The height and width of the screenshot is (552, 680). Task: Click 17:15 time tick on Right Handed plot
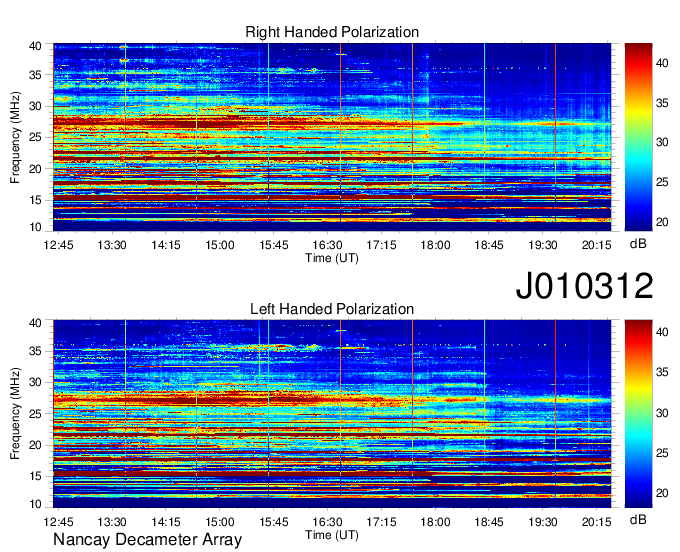pos(381,245)
